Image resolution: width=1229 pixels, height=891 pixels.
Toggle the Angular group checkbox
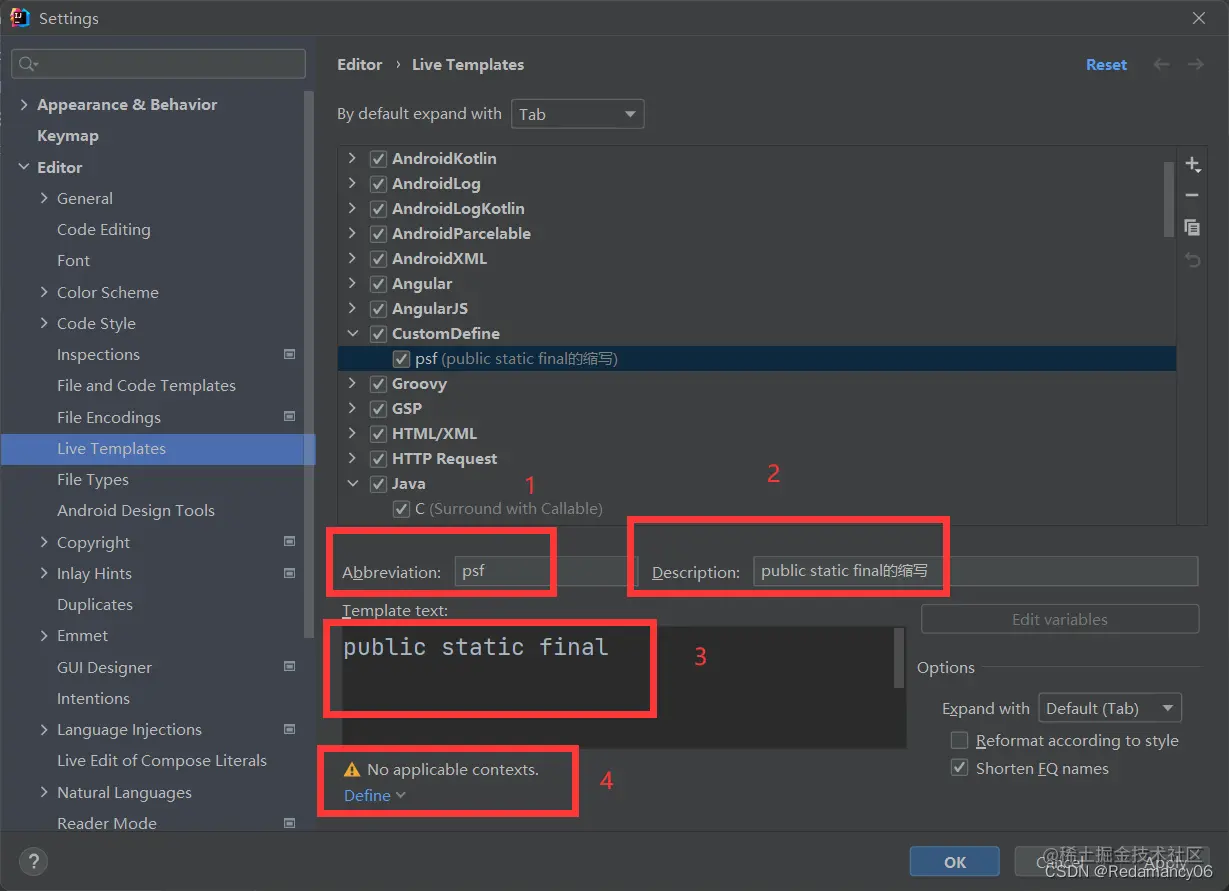(378, 284)
